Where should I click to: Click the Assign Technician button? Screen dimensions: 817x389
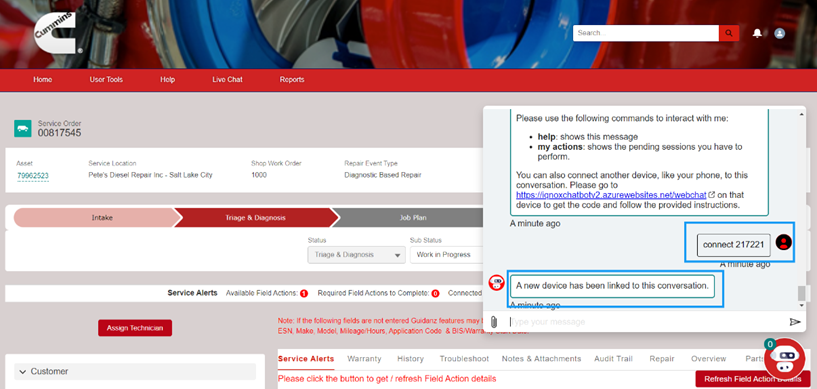coord(135,328)
